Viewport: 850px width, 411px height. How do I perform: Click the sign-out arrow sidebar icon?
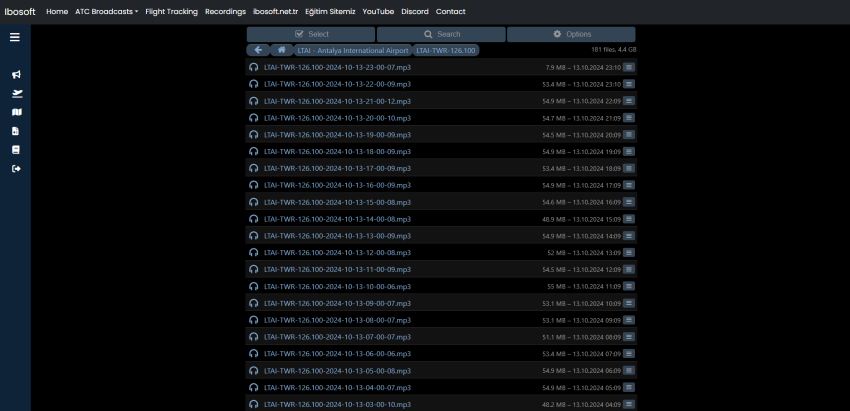point(15,168)
